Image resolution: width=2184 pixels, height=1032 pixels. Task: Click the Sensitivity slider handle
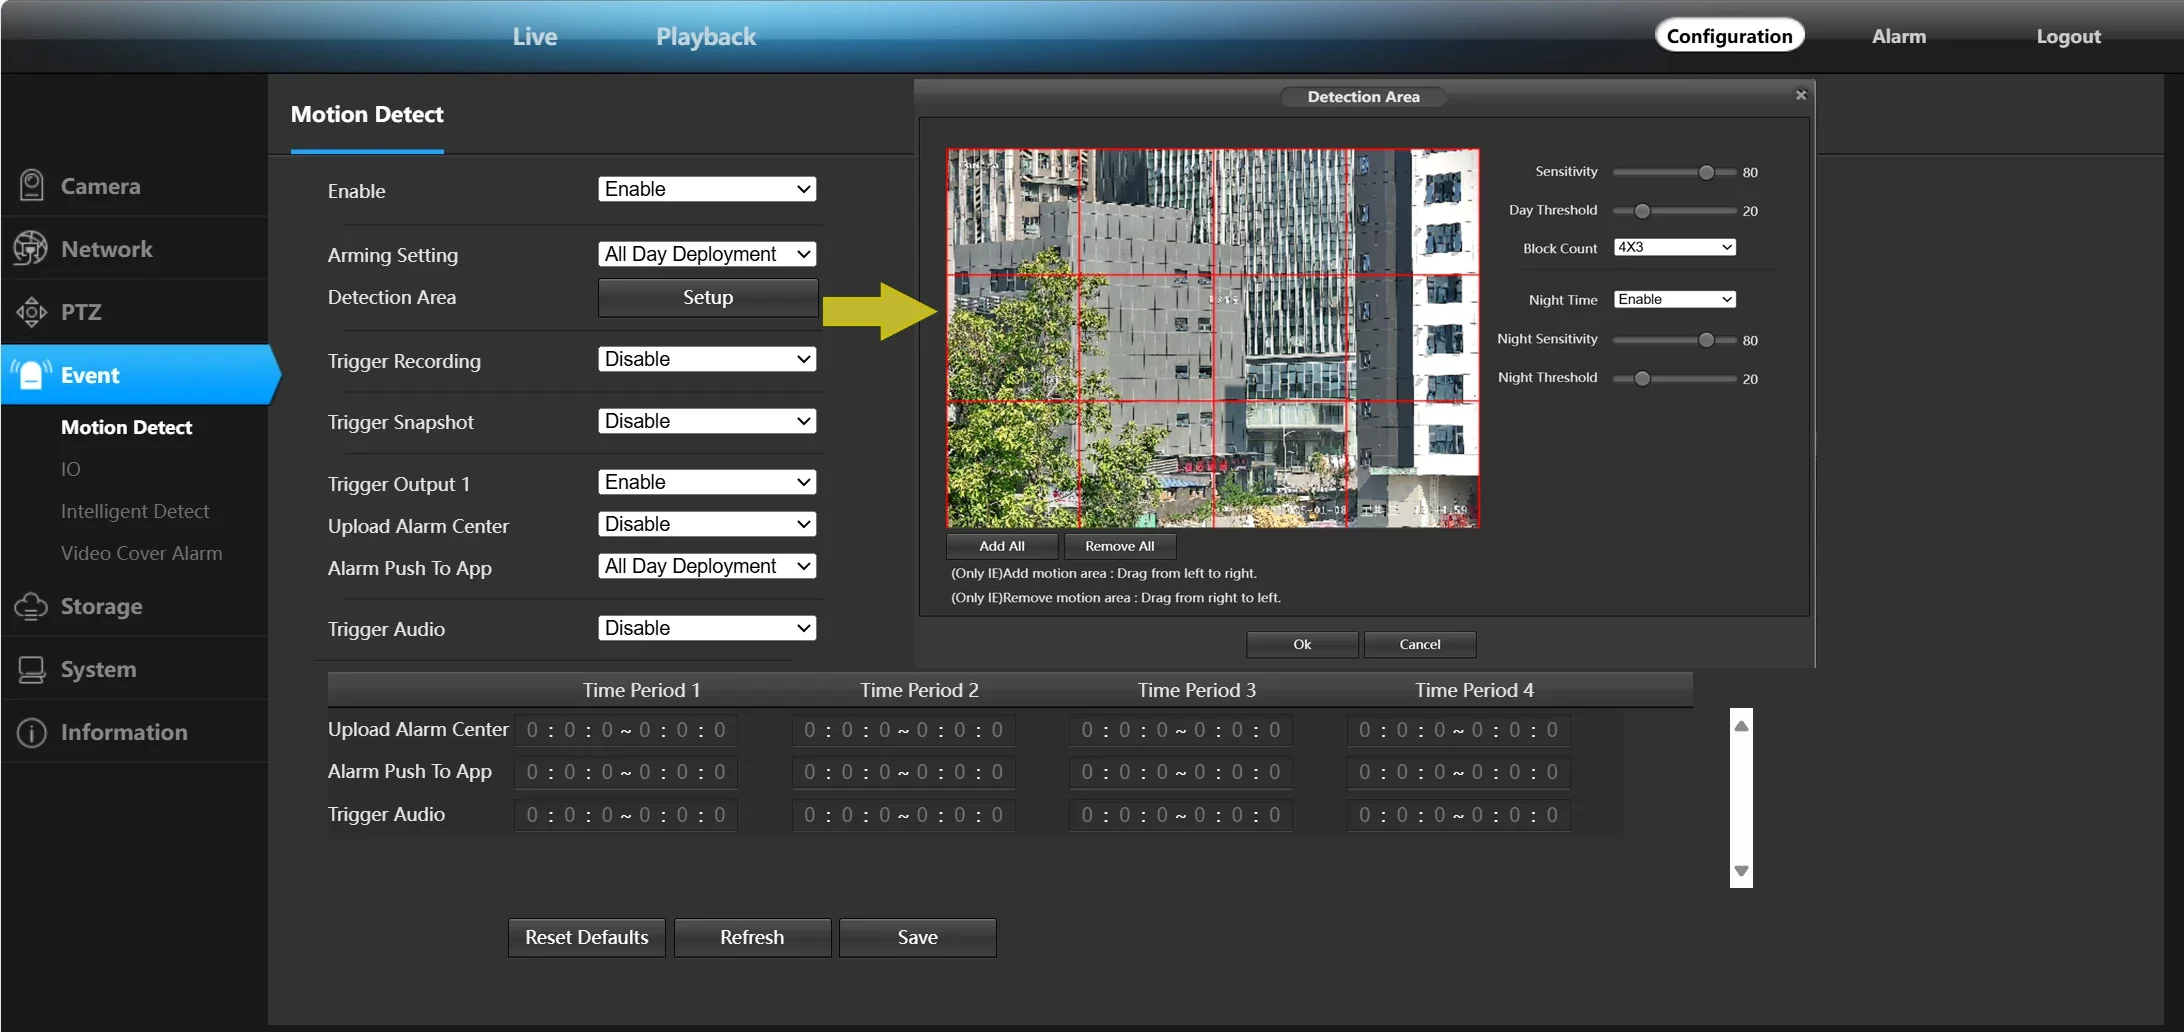[x=1706, y=172]
